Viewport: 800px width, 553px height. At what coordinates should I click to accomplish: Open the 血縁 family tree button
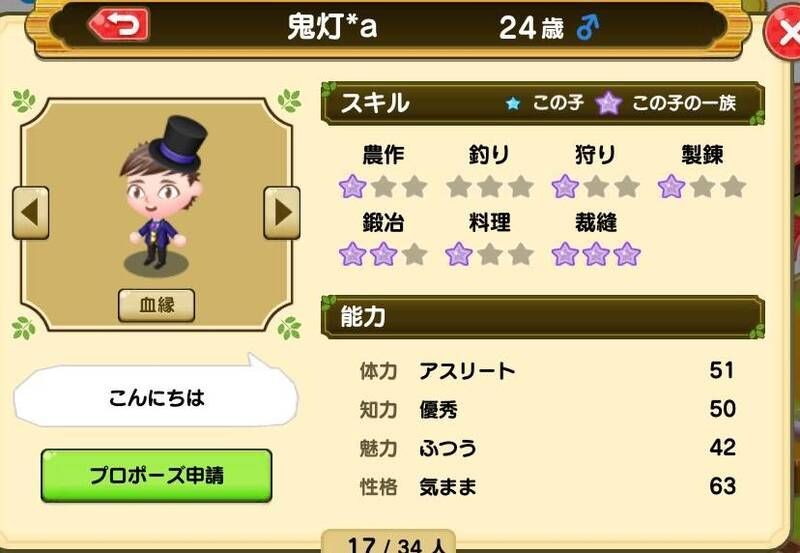pos(157,305)
